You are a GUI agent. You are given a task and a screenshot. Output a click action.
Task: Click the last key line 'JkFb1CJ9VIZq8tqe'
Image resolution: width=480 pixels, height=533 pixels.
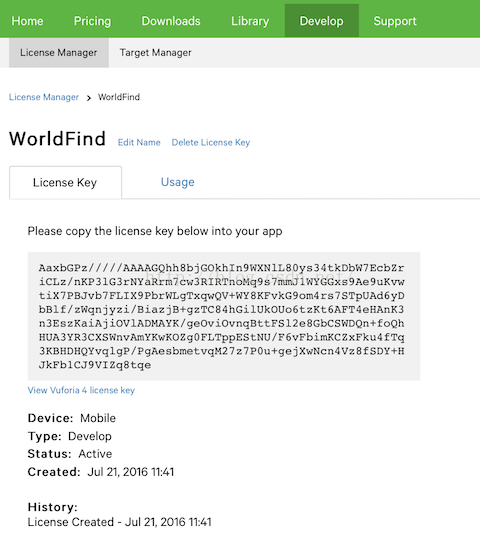tap(95, 365)
